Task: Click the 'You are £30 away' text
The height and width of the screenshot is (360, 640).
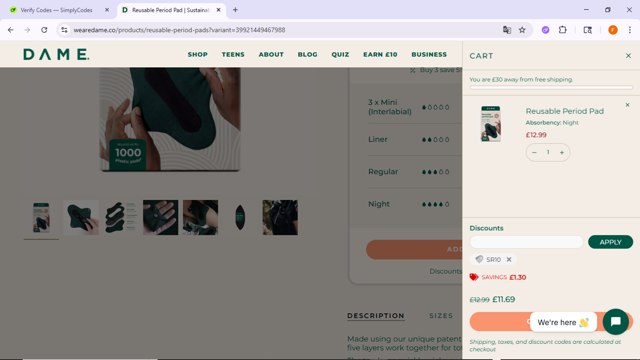Action: [521, 80]
